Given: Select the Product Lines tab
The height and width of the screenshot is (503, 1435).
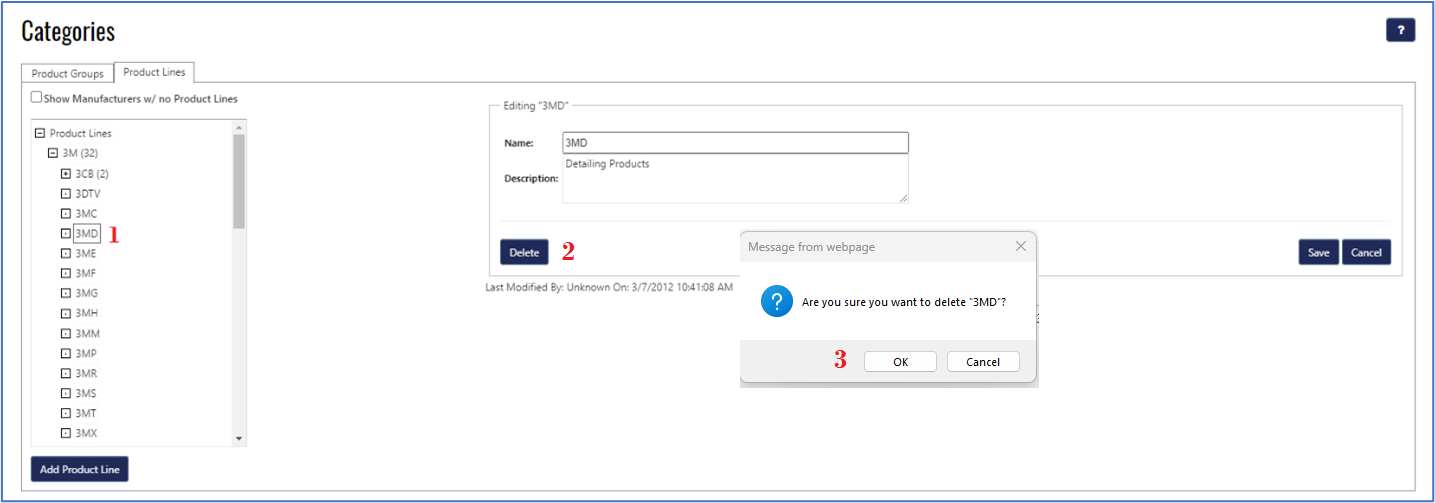Looking at the screenshot, I should 154,73.
